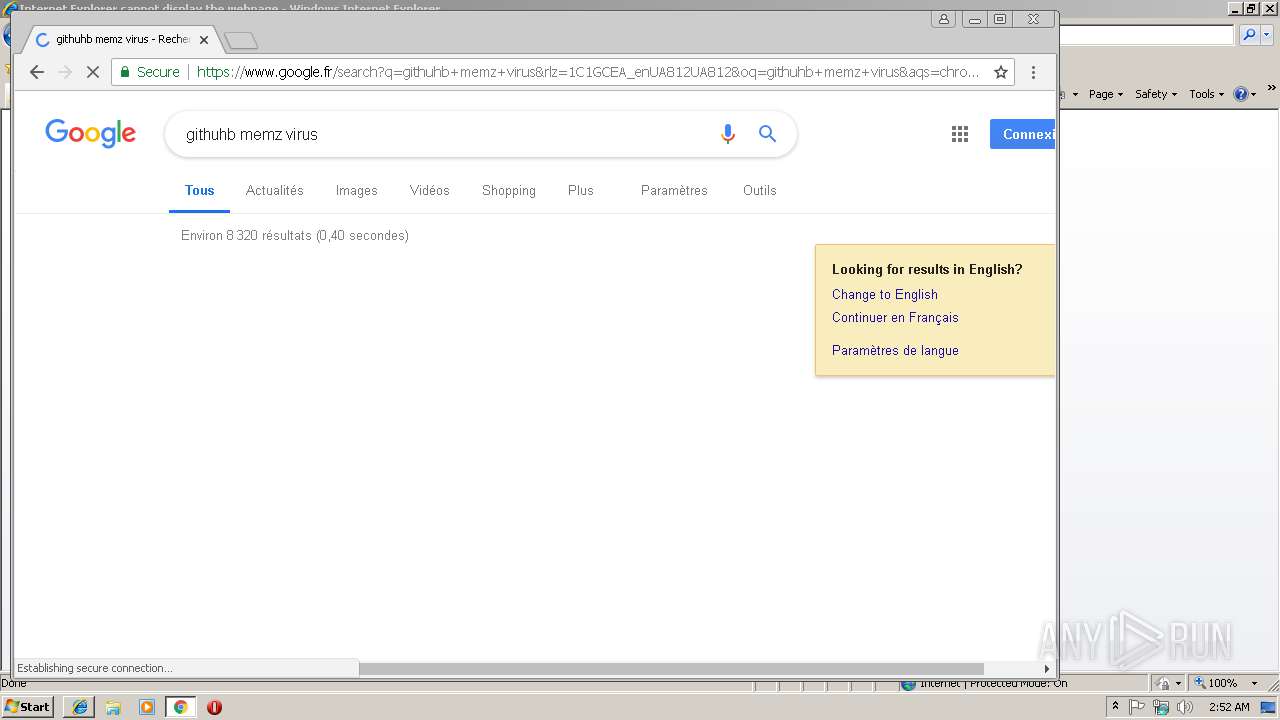
Task: Open the Google apps grid
Action: 960,134
